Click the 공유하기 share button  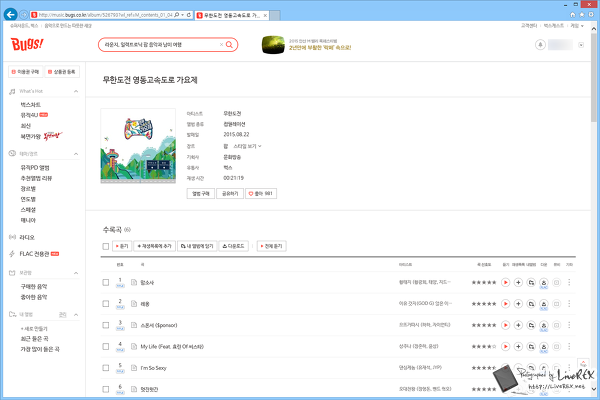(x=230, y=194)
